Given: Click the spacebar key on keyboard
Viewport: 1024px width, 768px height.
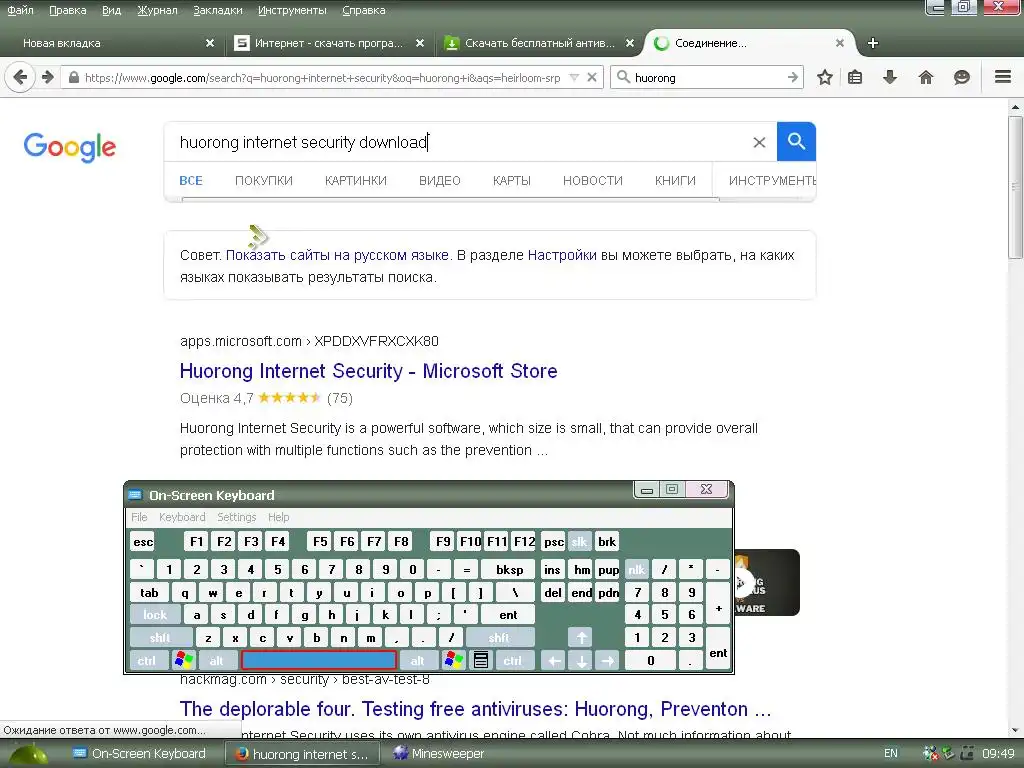Looking at the screenshot, I should pos(319,660).
